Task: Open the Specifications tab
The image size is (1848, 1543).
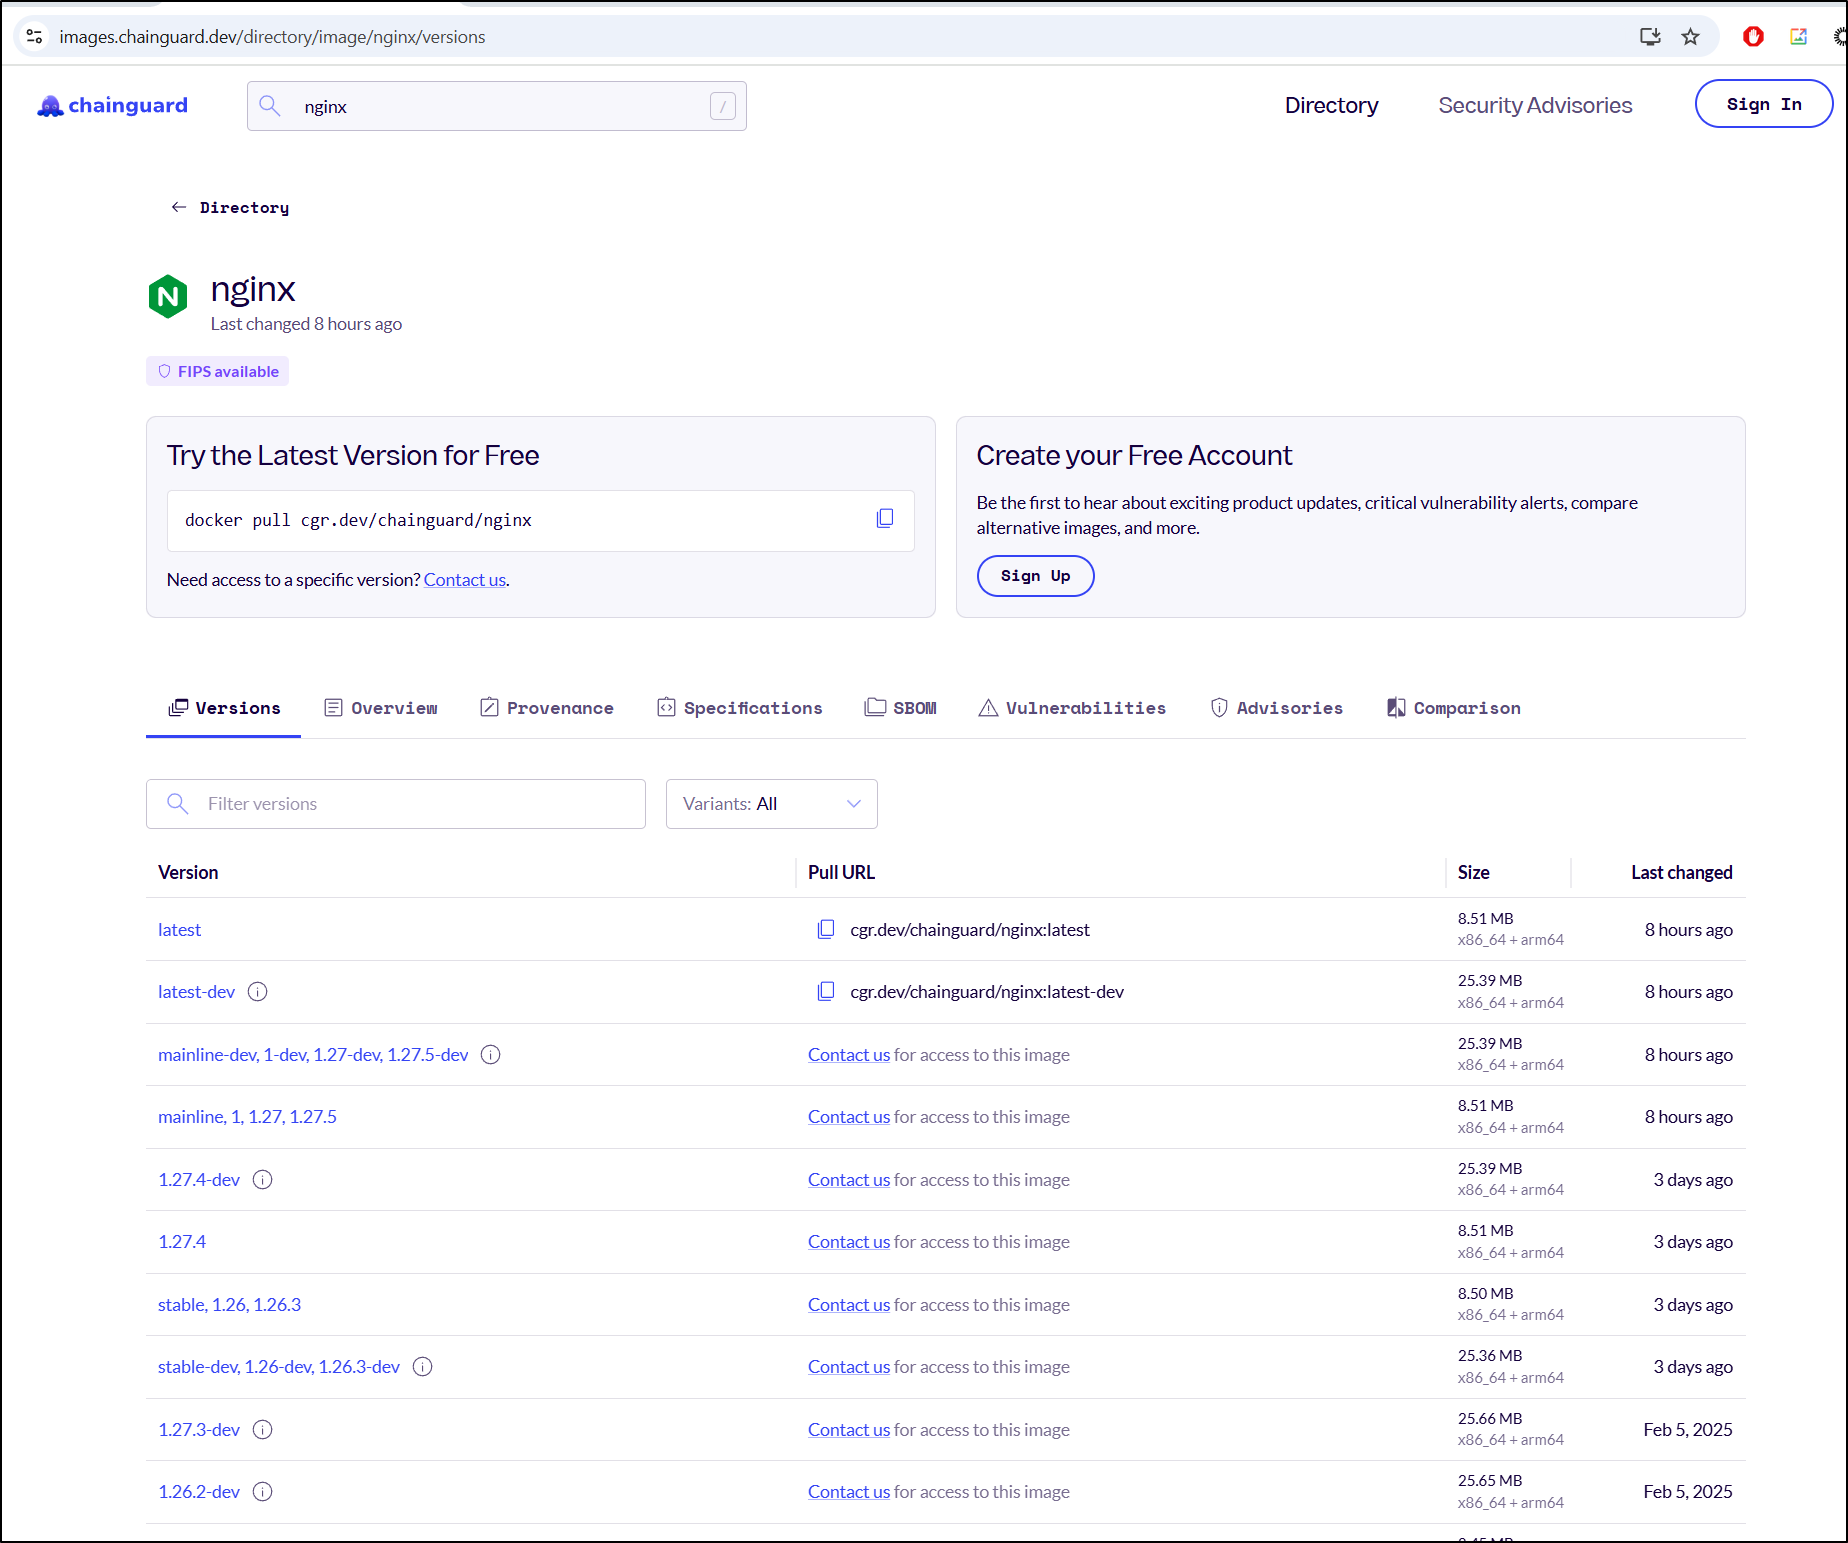Action: click(x=740, y=708)
